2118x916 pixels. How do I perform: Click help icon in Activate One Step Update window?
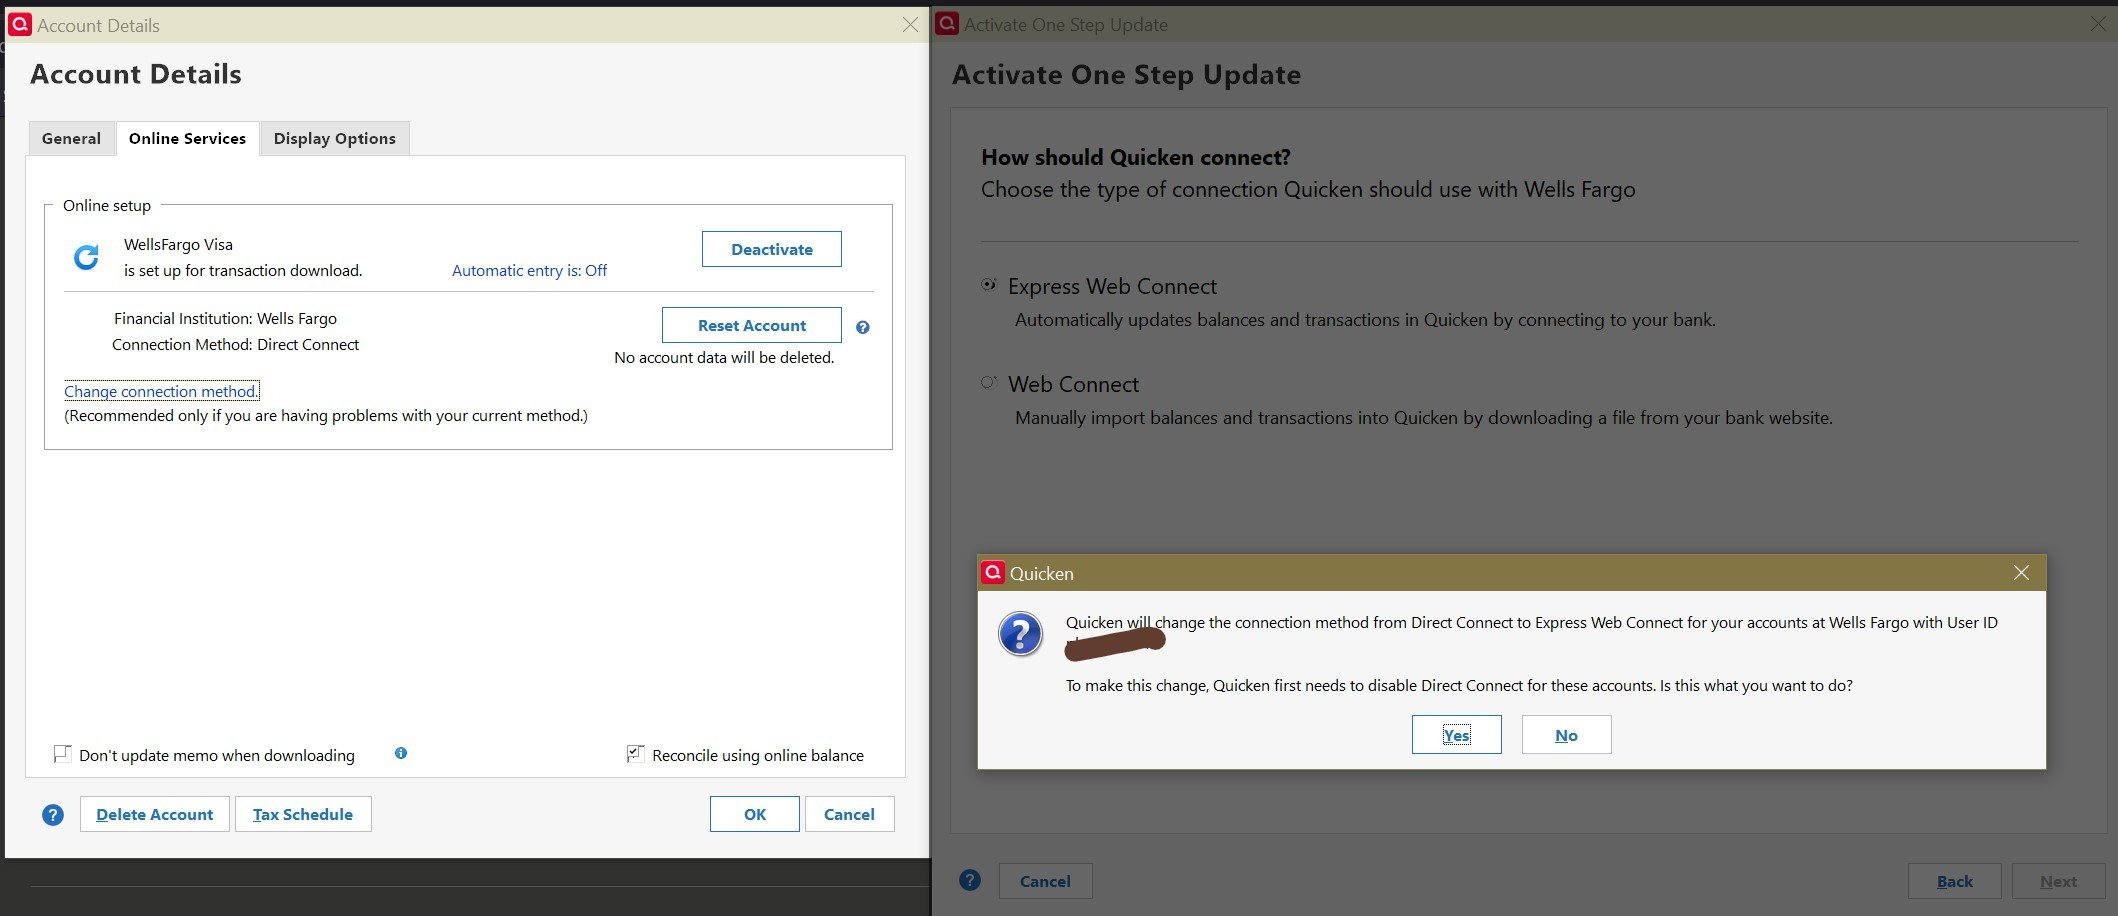pos(970,880)
